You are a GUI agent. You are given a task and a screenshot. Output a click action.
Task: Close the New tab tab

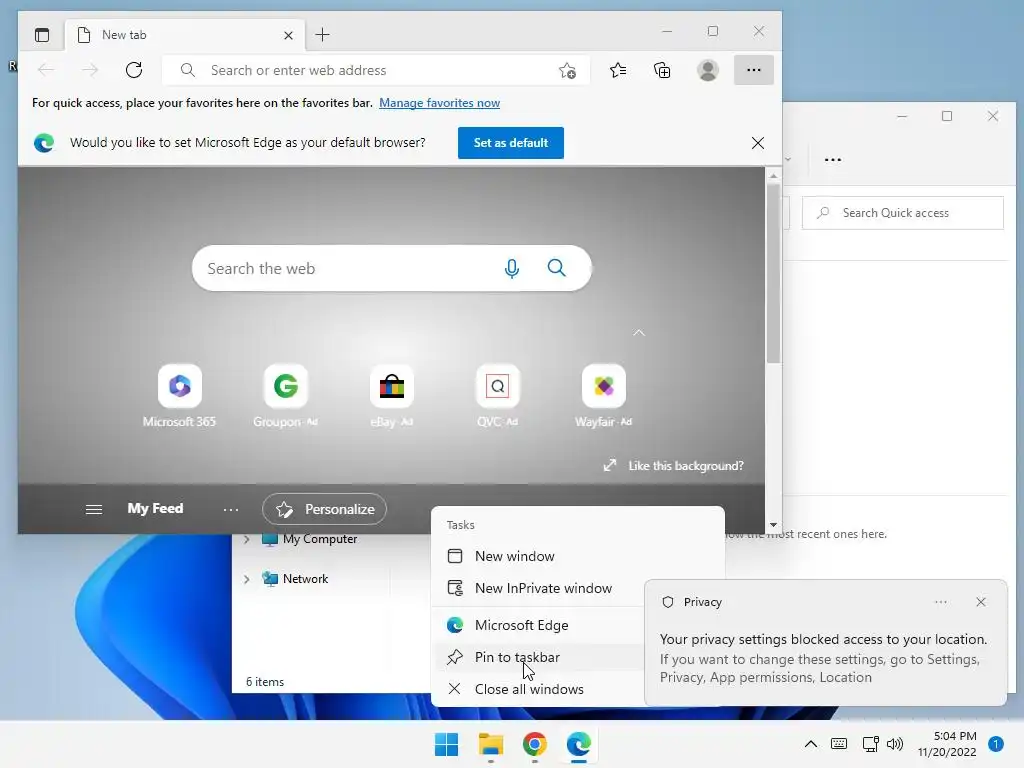point(288,35)
